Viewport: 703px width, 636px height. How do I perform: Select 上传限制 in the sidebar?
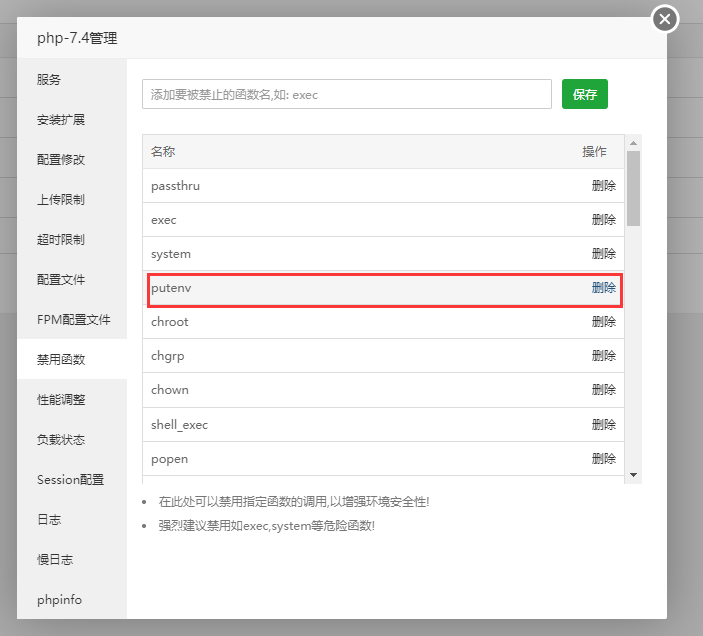pos(61,200)
